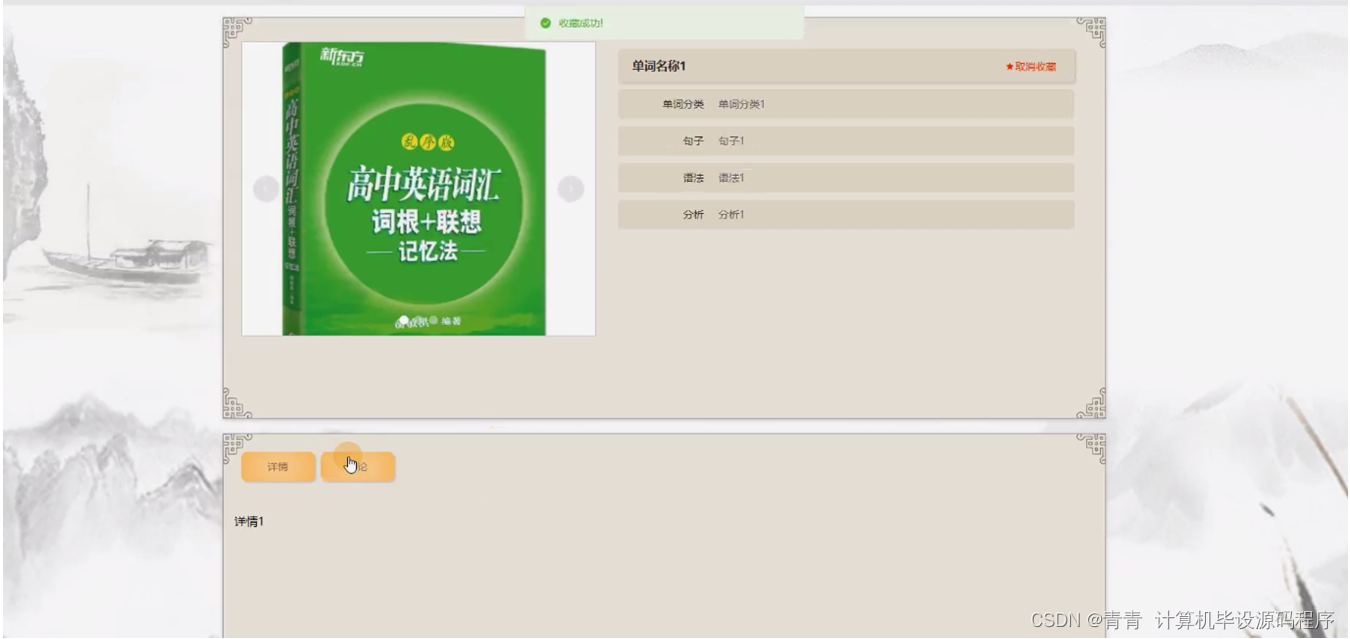The image size is (1350, 639).
Task: Click the 句子1 value
Action: (x=731, y=141)
